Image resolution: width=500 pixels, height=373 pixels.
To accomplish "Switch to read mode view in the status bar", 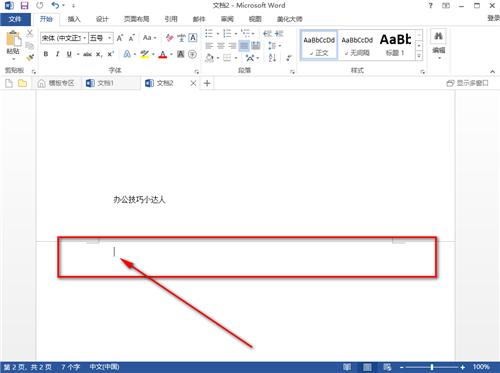I will (347, 367).
